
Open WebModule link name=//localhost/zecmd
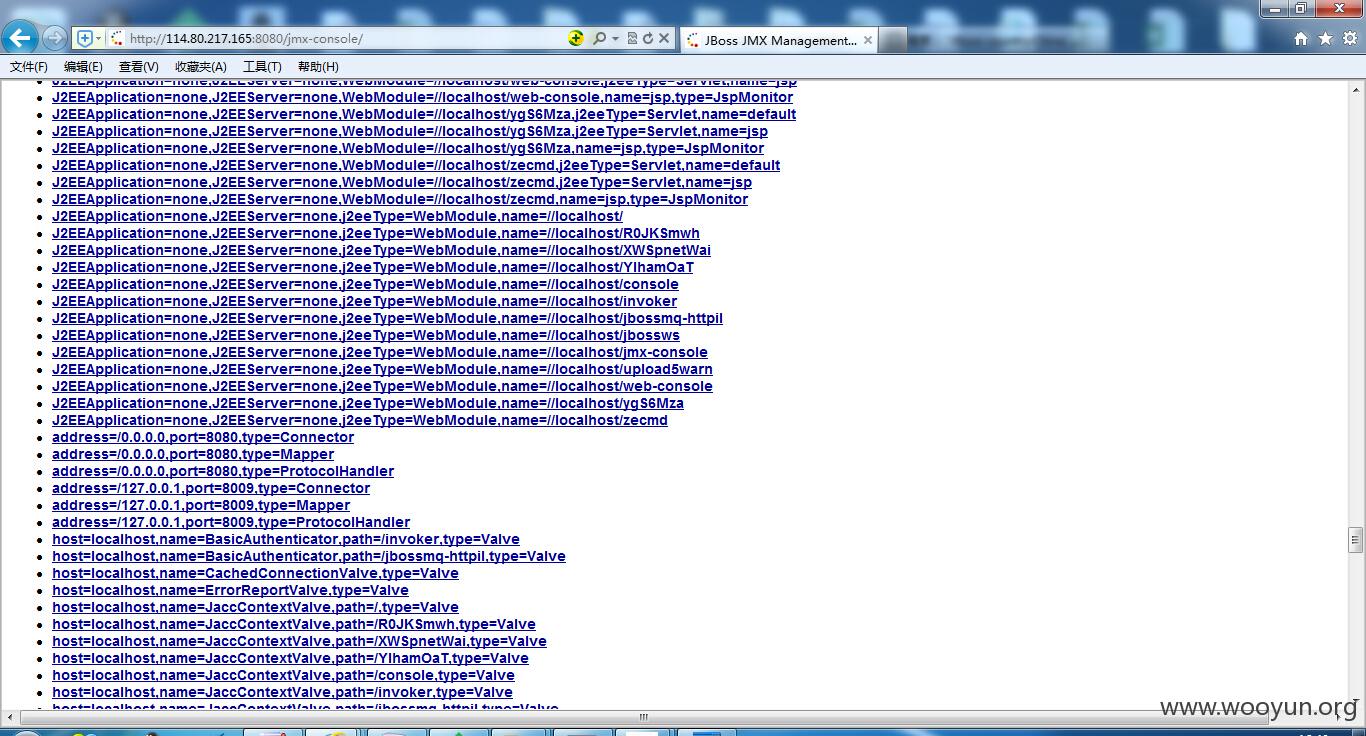click(360, 420)
